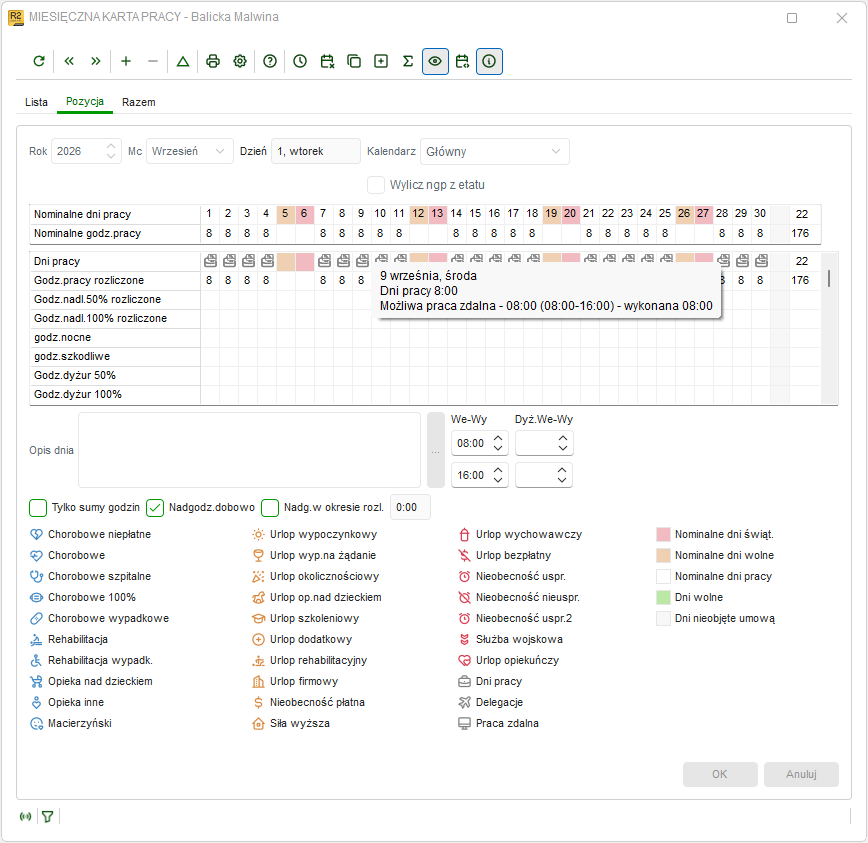Click the Dzień field showing '1, wtorek'

[316, 151]
